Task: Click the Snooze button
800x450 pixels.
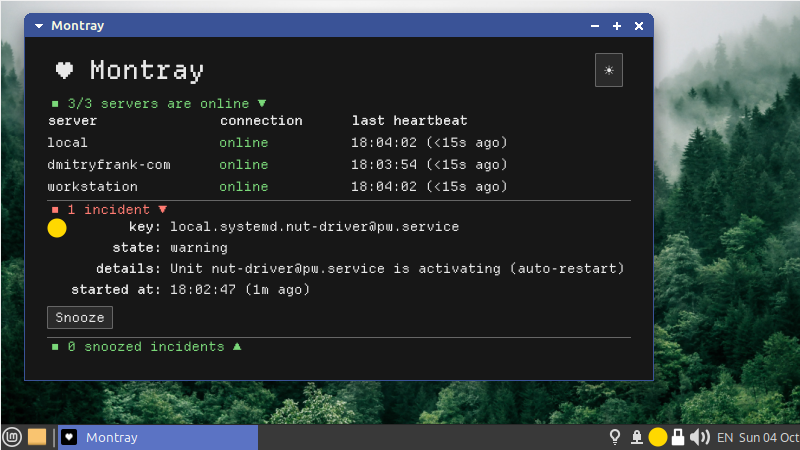Action: coord(80,317)
